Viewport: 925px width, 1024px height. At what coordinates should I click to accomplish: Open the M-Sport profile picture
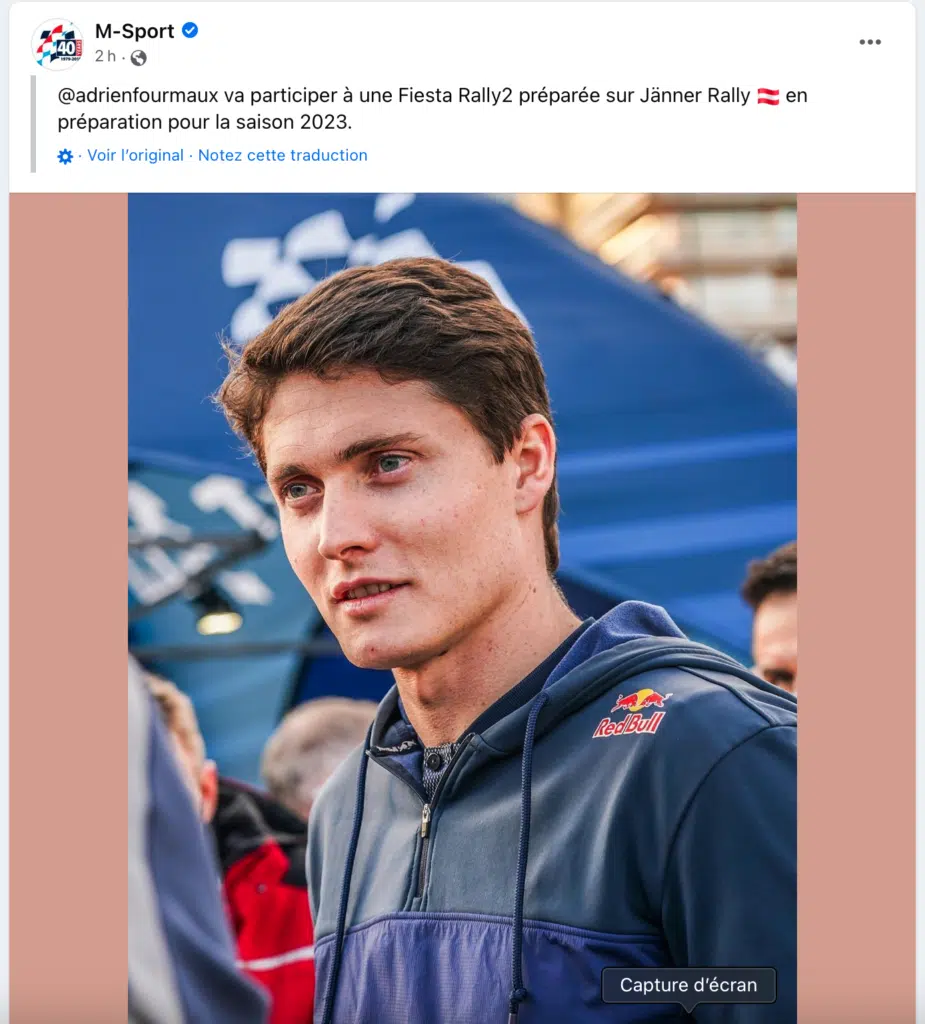pos(57,44)
